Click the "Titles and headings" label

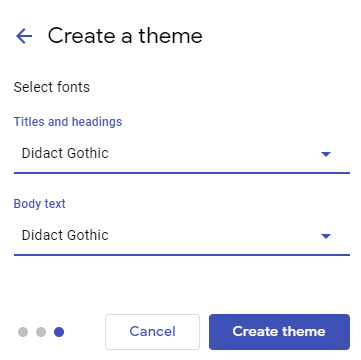[68, 122]
